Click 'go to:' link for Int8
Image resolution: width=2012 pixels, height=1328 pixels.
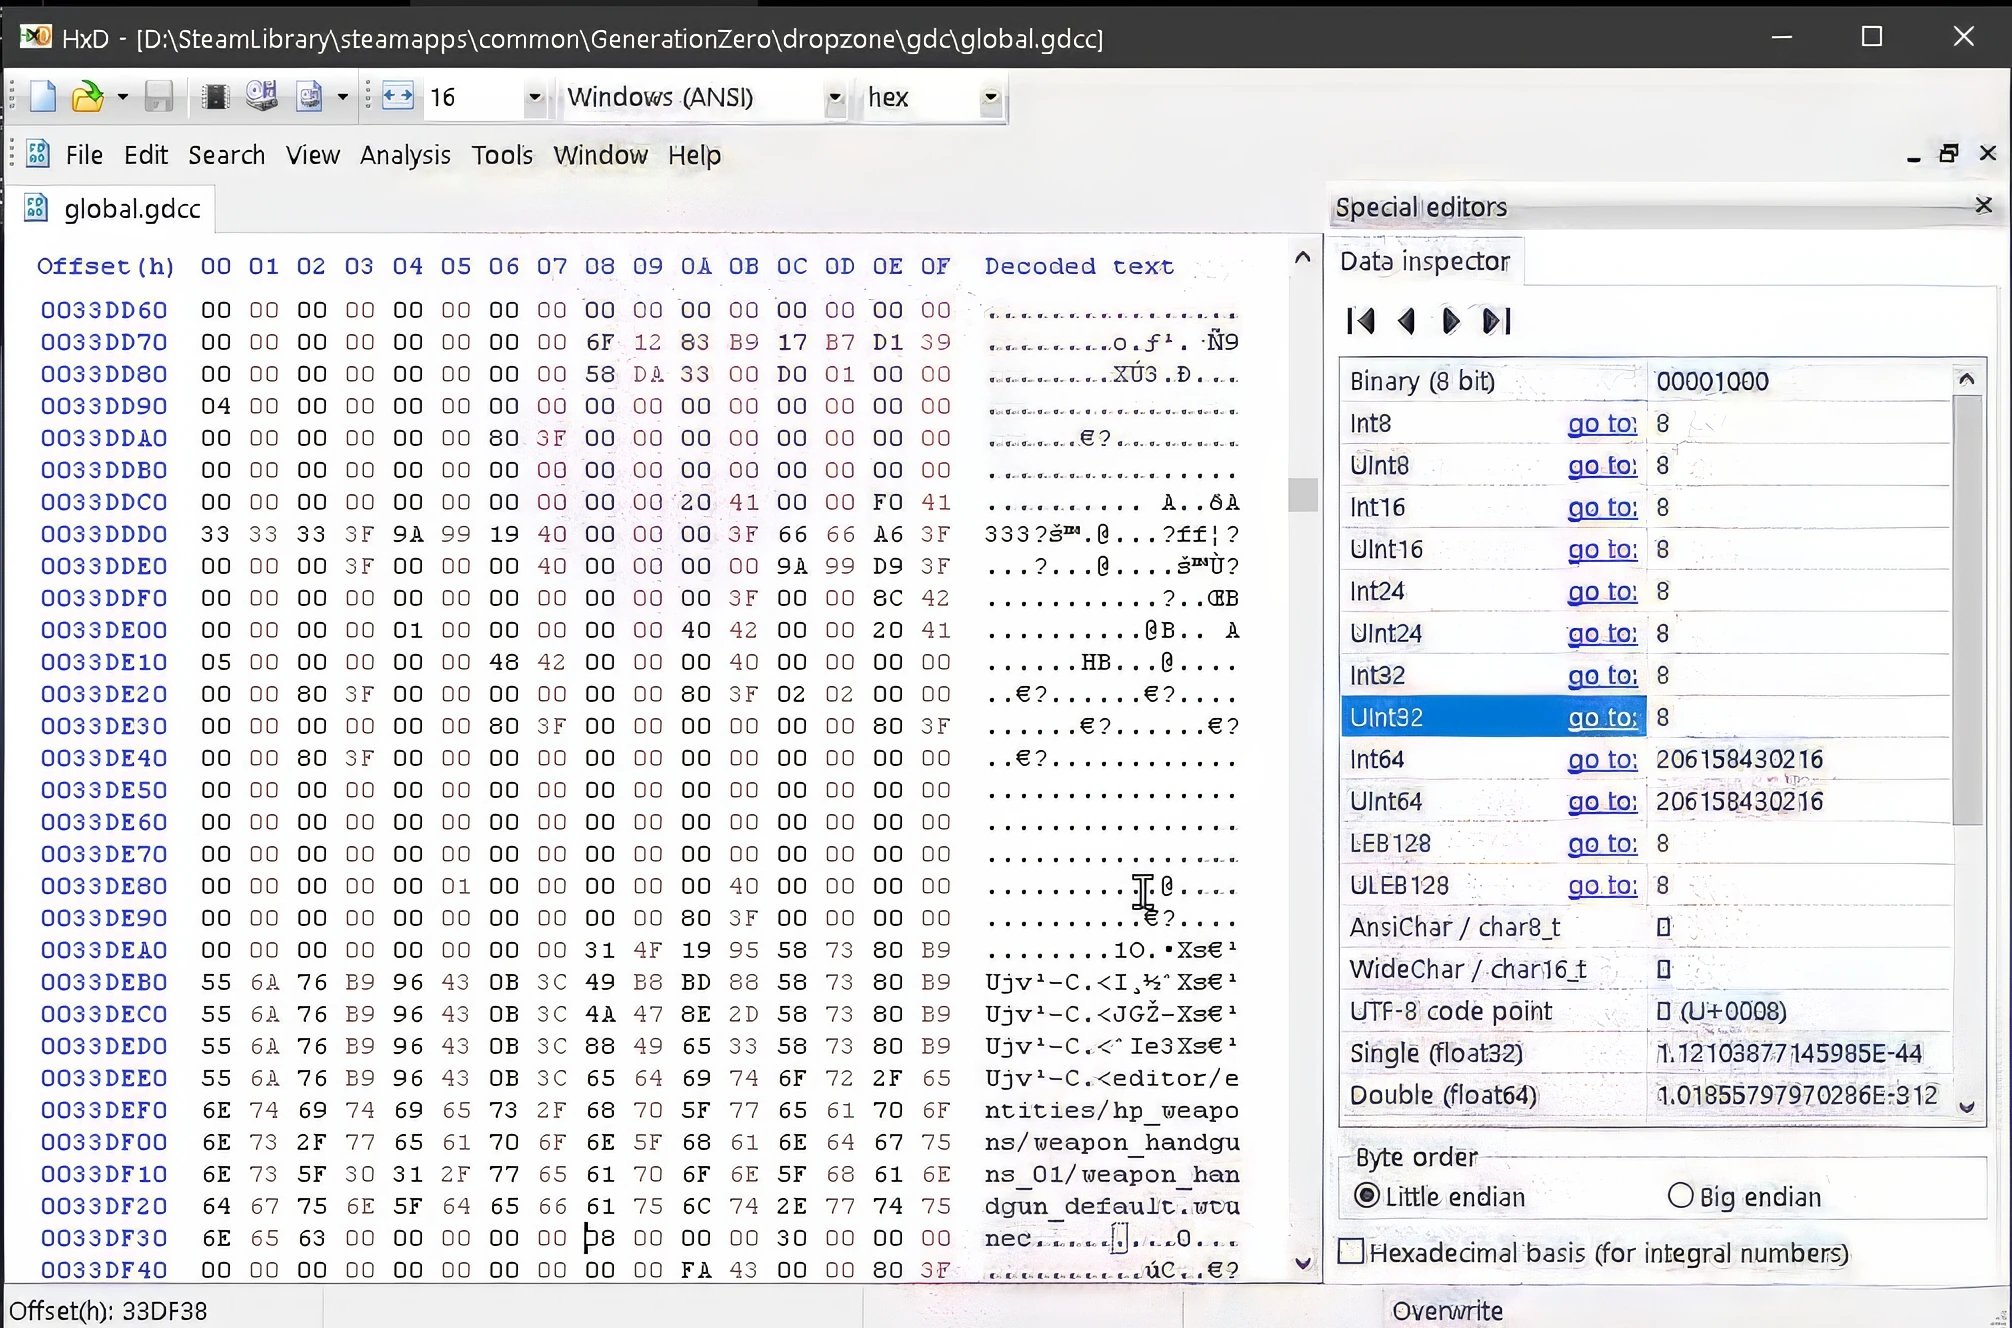1602,424
